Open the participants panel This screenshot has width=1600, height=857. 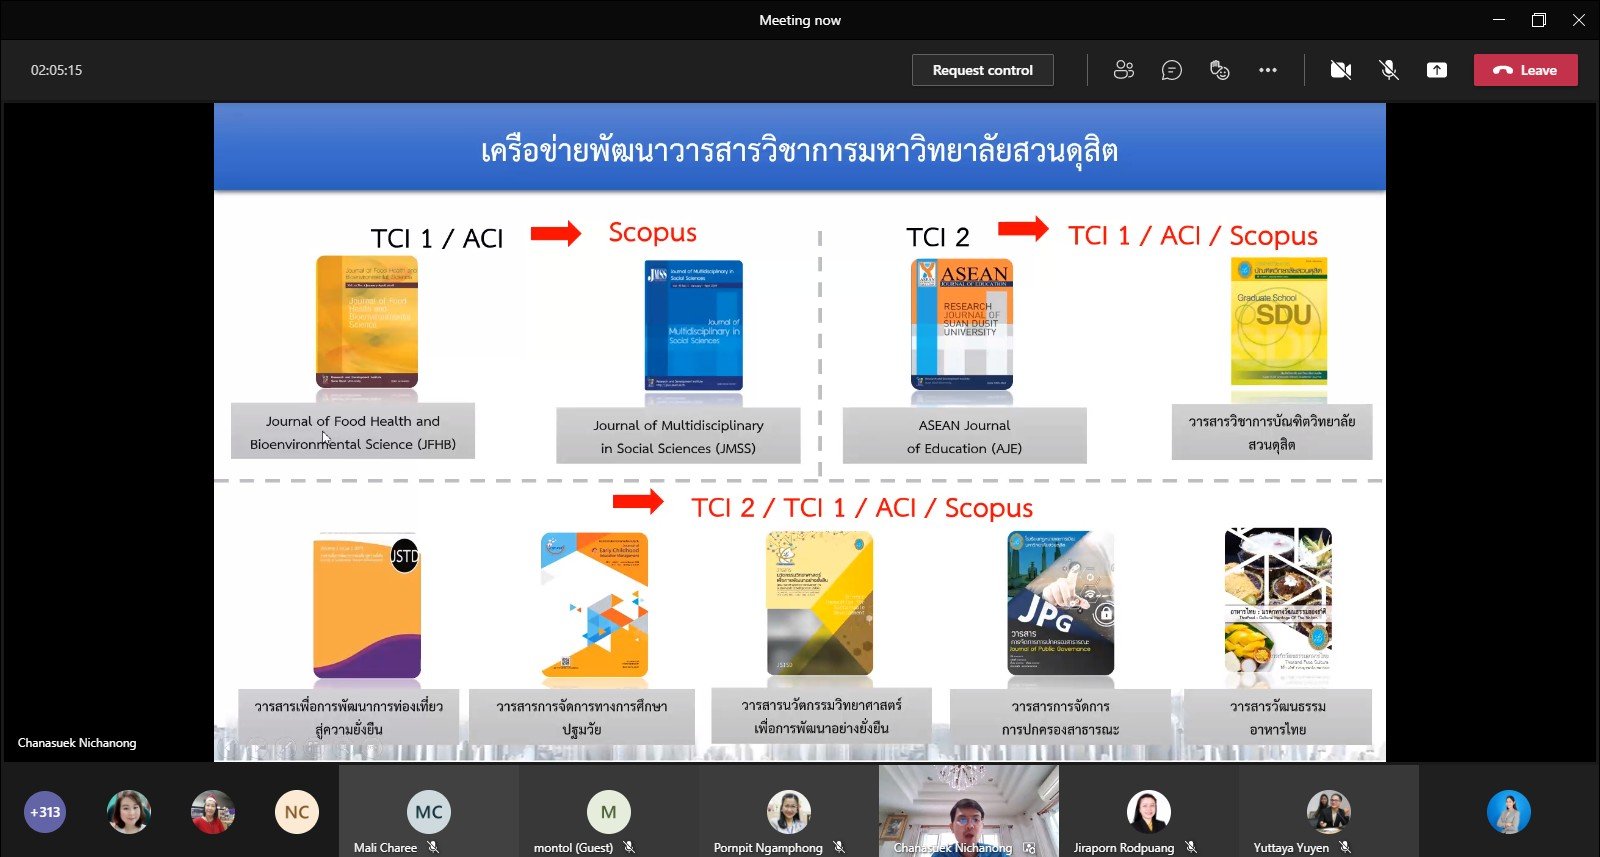(x=1124, y=70)
